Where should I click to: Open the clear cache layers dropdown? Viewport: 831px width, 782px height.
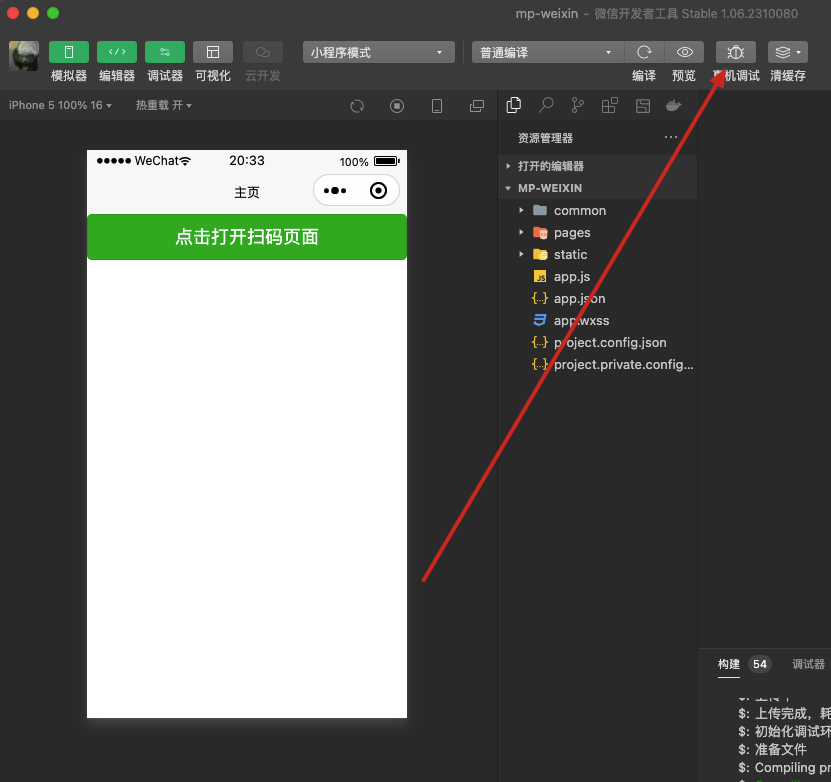[788, 52]
